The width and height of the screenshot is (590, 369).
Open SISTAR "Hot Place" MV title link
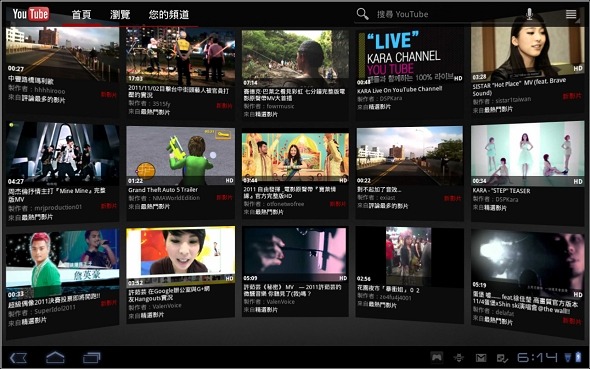519,87
